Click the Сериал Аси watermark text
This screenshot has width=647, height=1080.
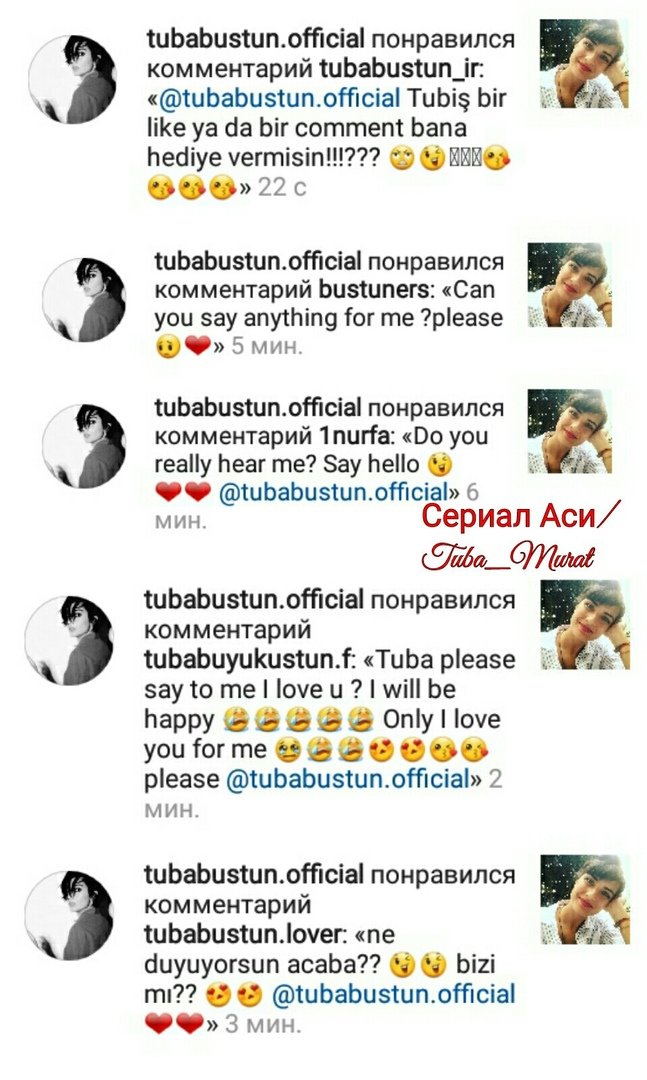coord(520,516)
